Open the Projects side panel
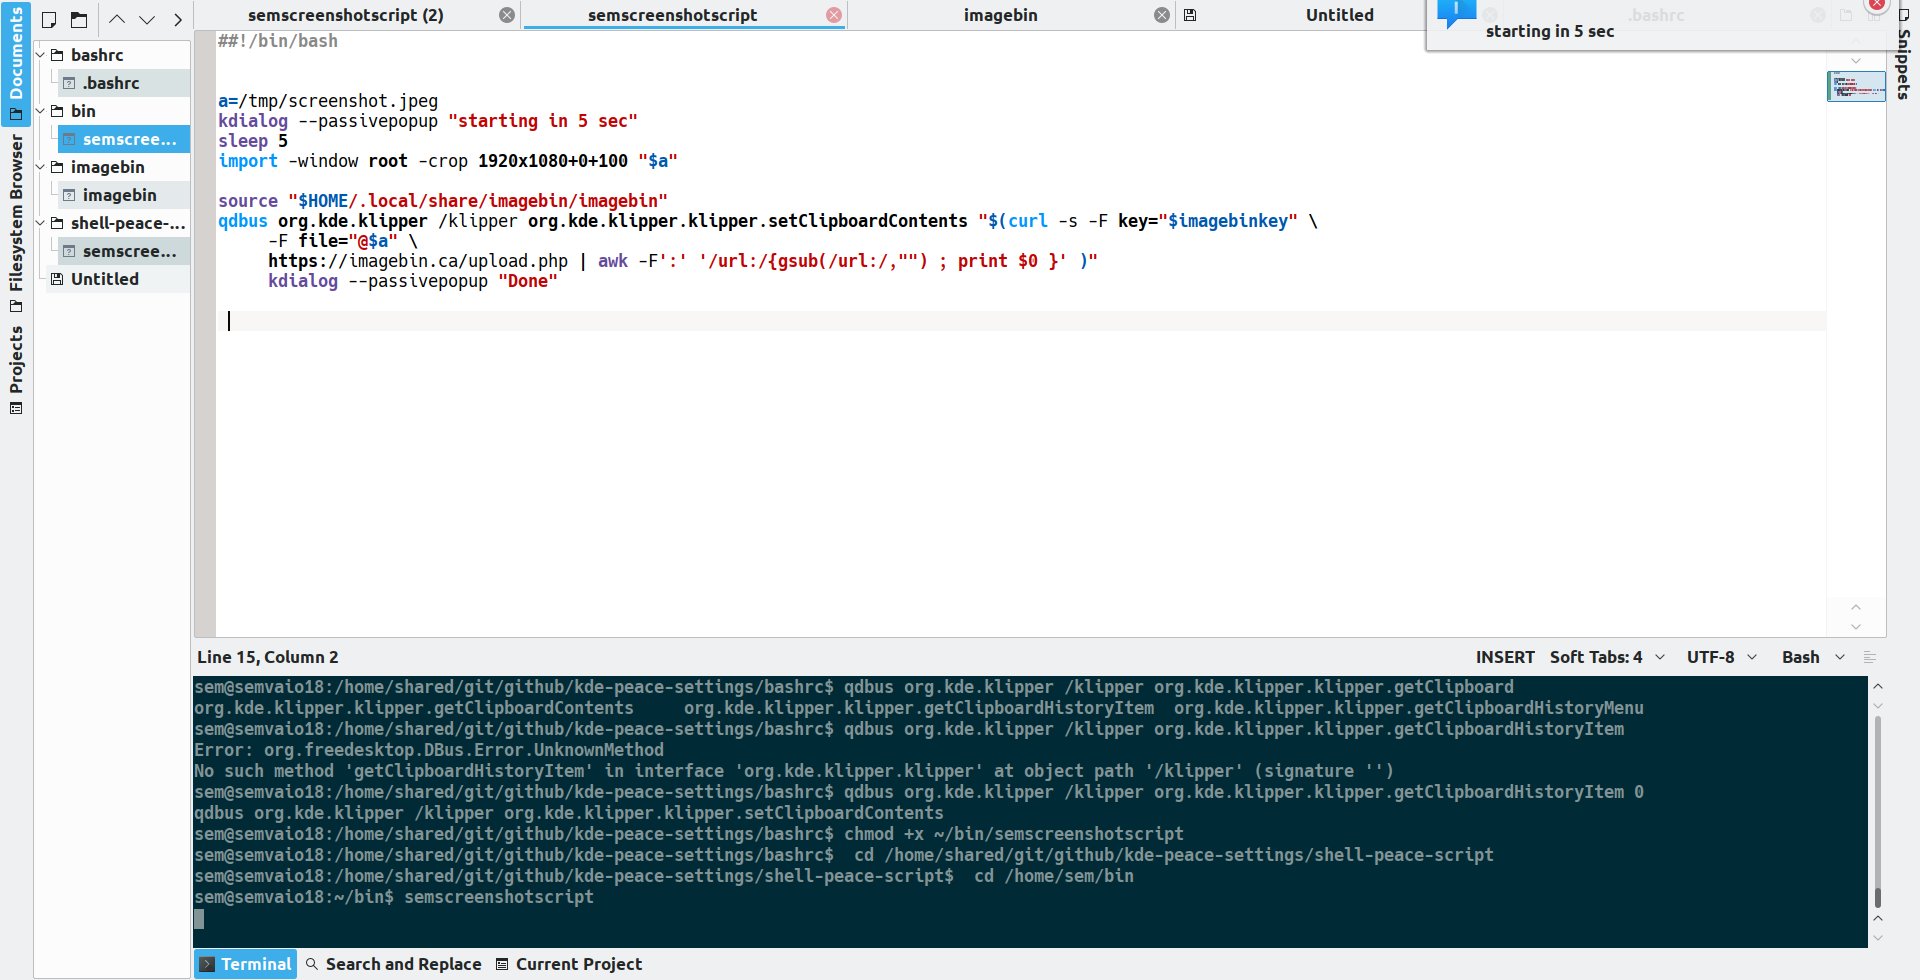1920x980 pixels. [16, 370]
